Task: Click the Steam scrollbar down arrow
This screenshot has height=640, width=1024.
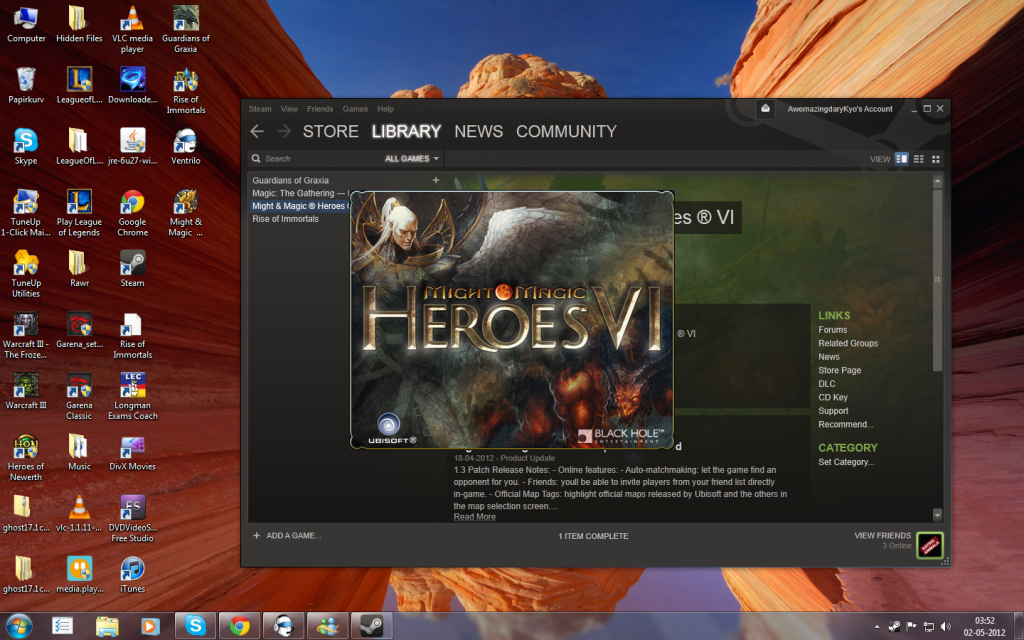Action: coord(937,515)
